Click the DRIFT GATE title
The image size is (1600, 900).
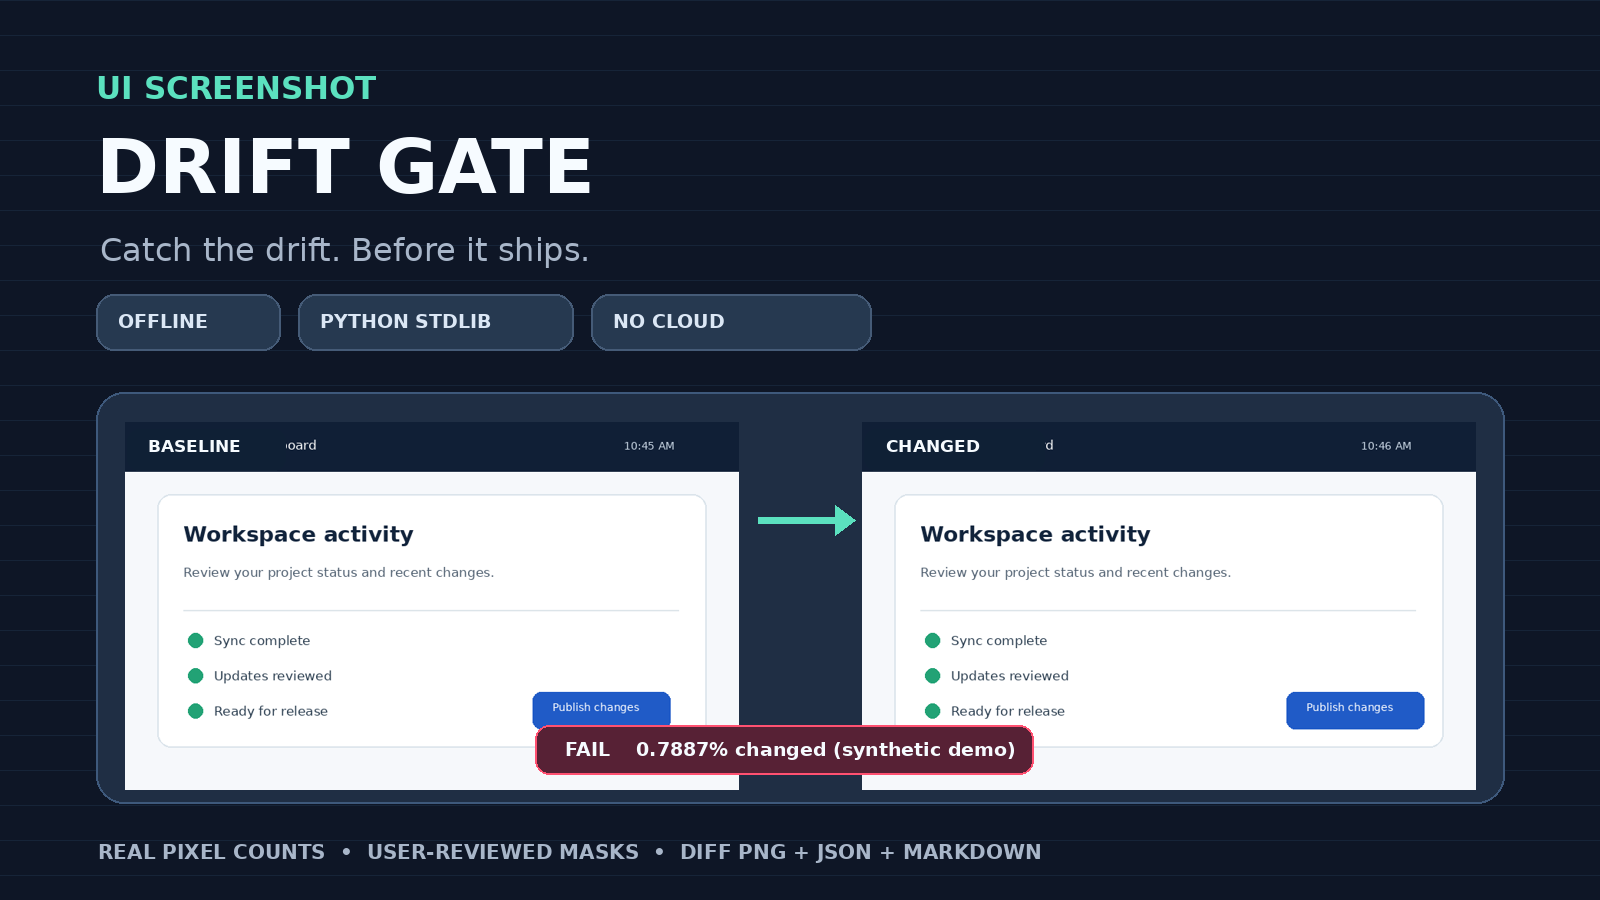point(346,166)
